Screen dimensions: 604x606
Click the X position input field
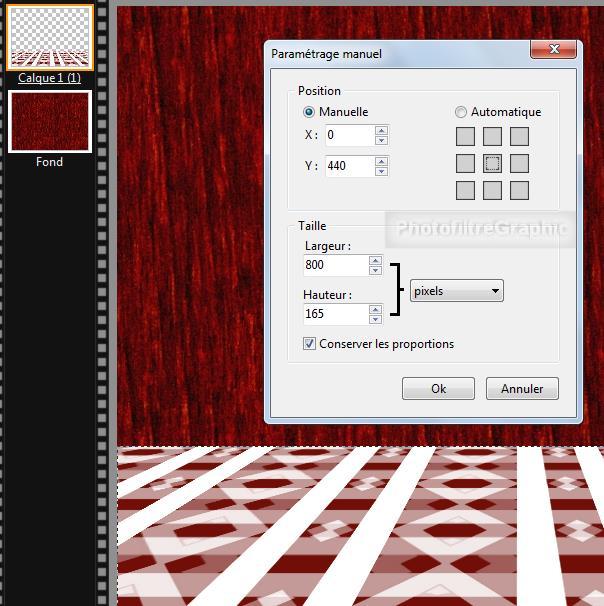(x=350, y=135)
